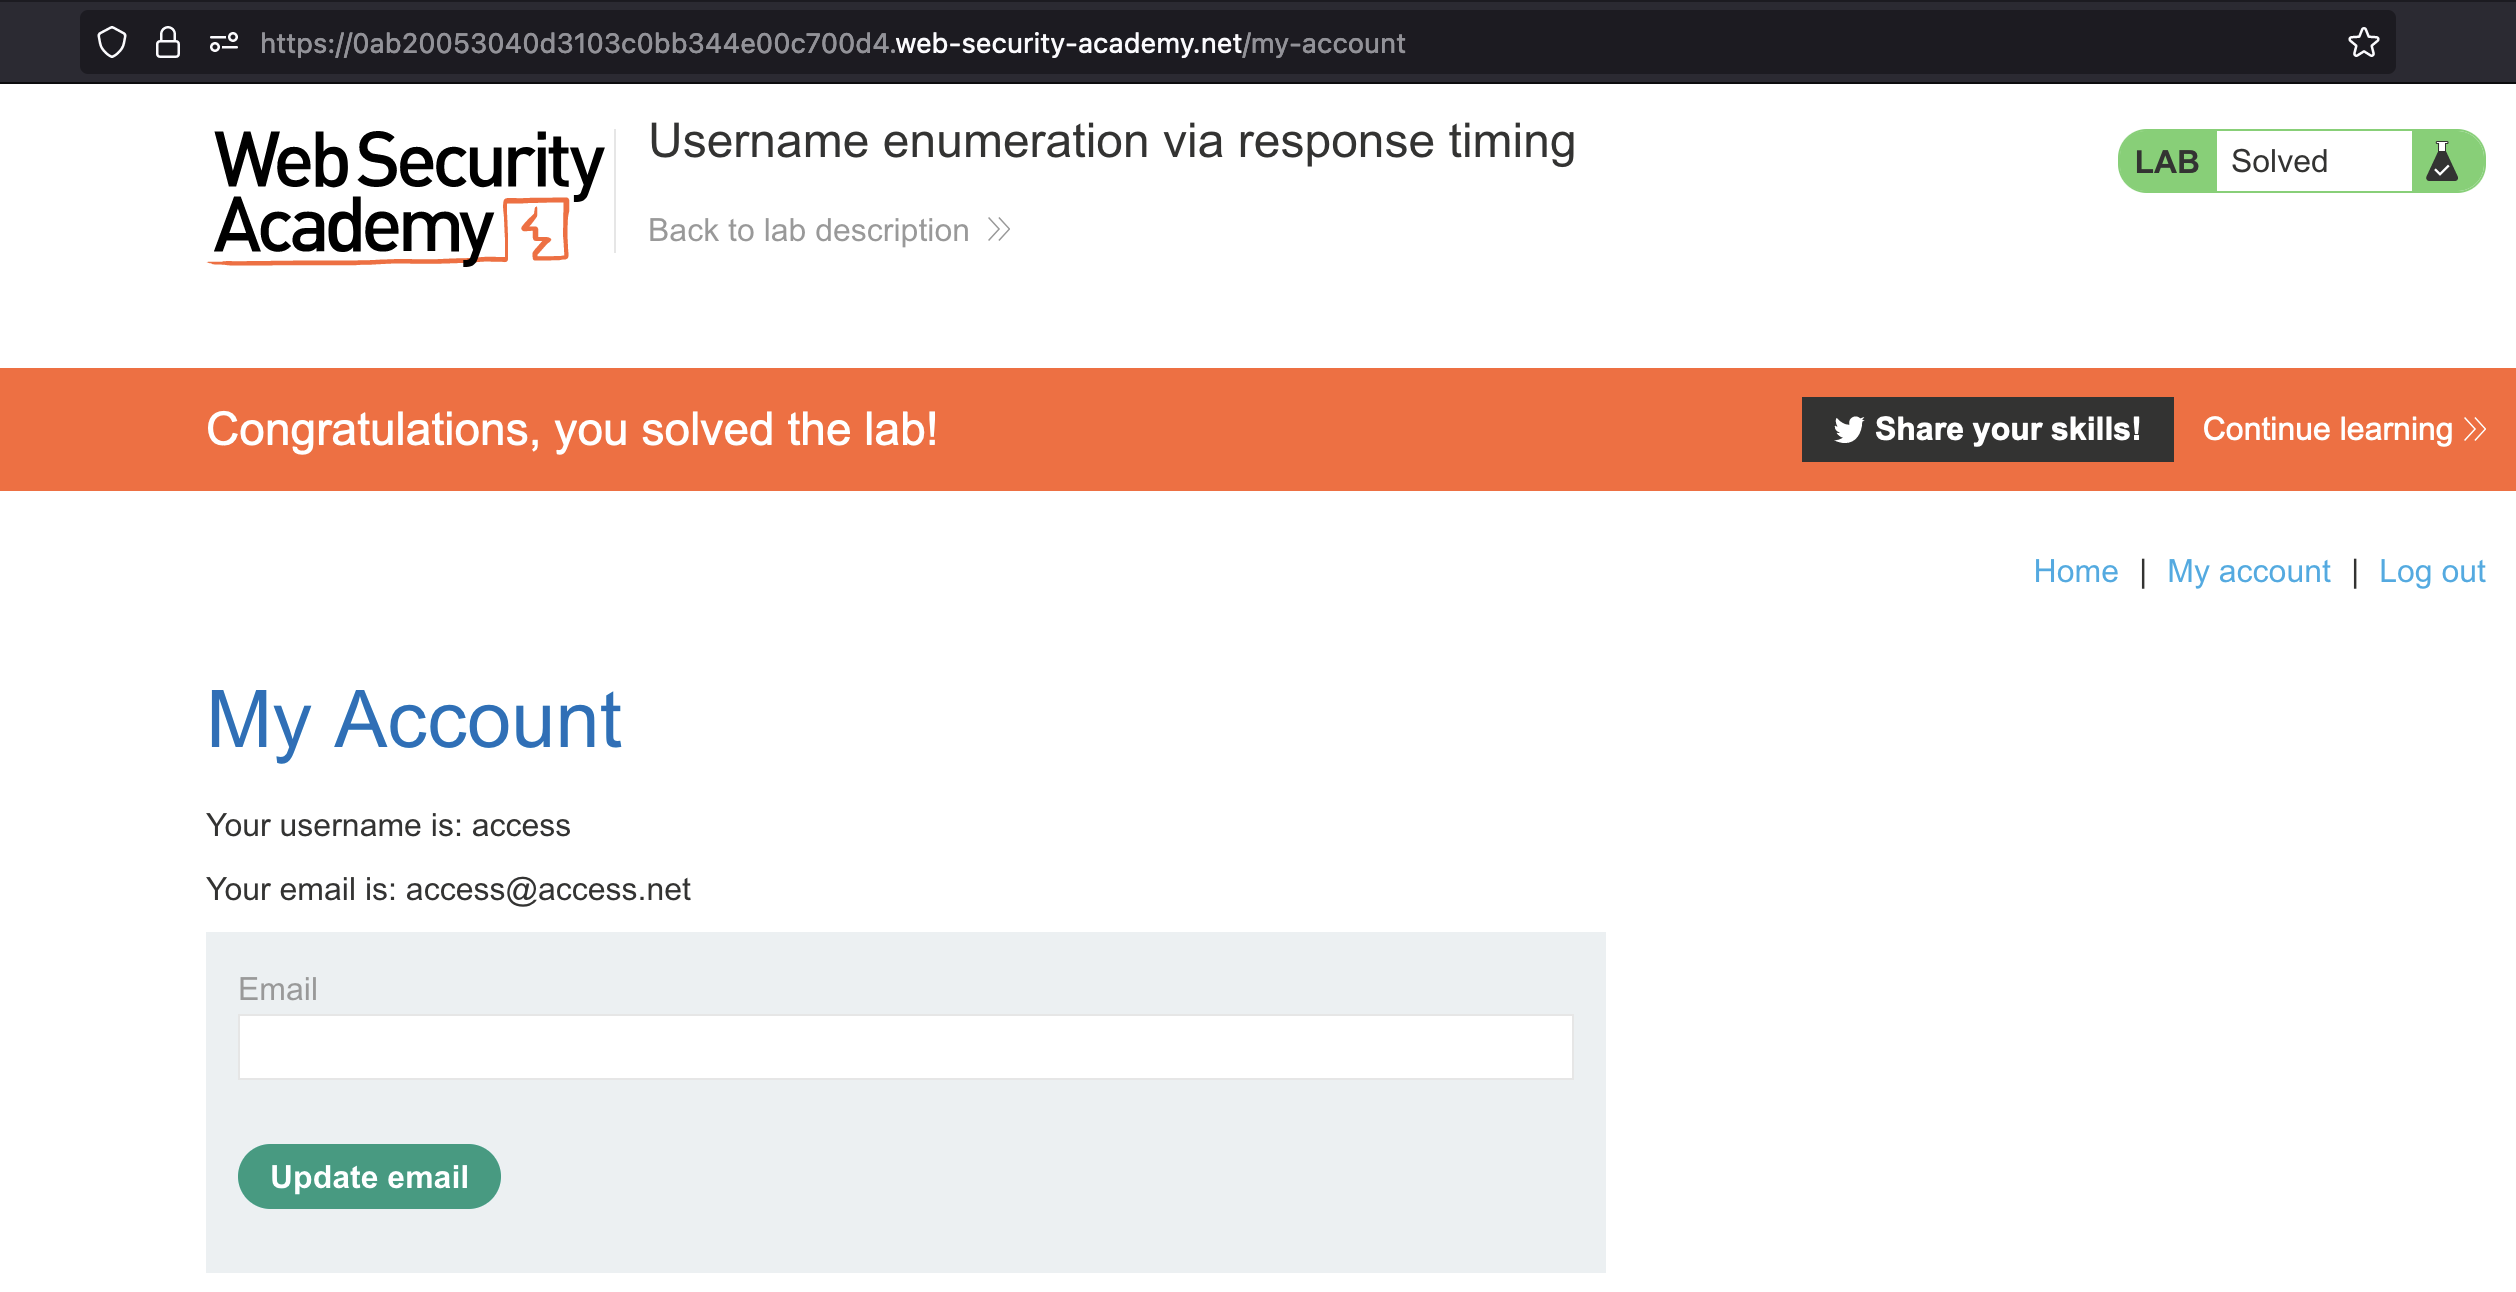The width and height of the screenshot is (2516, 1292).
Task: Open the My account navigation link
Action: (2248, 571)
